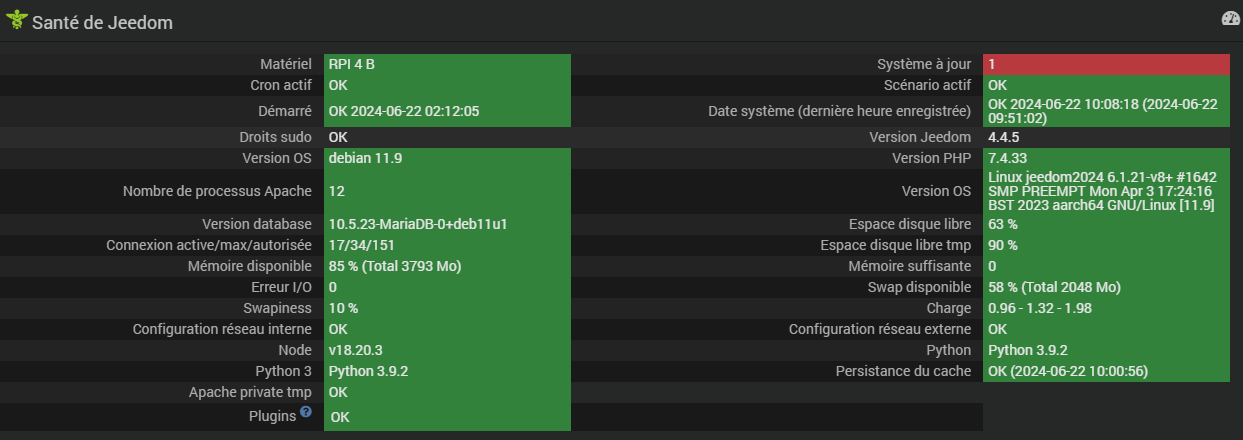The height and width of the screenshot is (440, 1243).
Task: Click the 'Matériel' label
Action: tap(286, 64)
